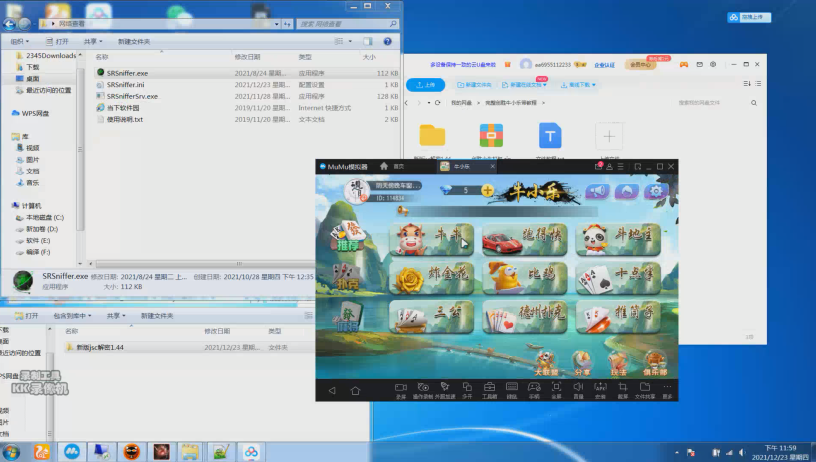Open the 德州扑克 game tile
816x462 pixels.
525,316
